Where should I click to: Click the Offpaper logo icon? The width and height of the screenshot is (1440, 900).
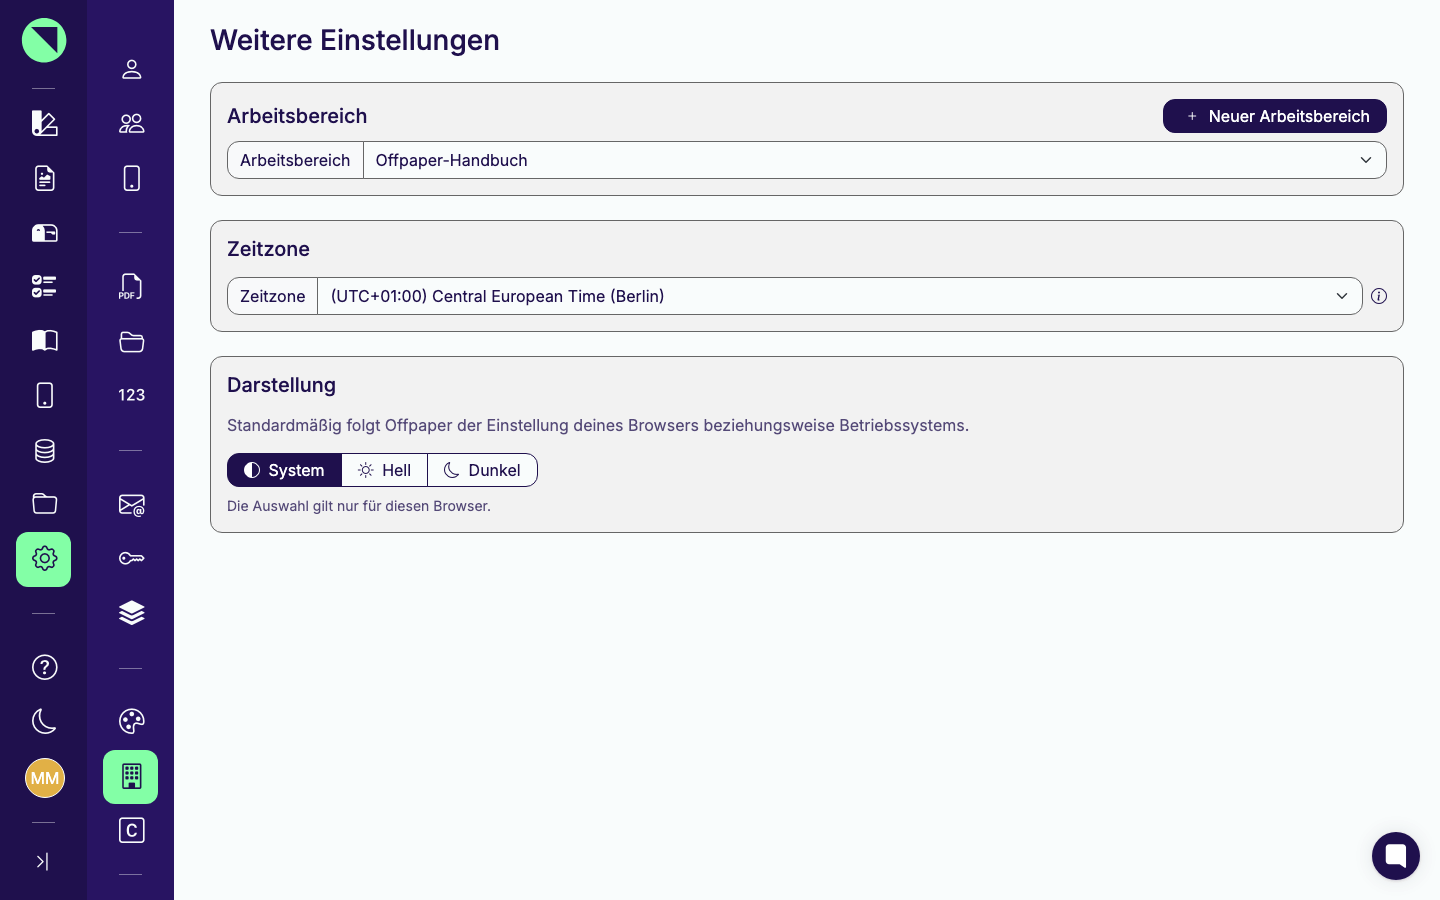[44, 40]
